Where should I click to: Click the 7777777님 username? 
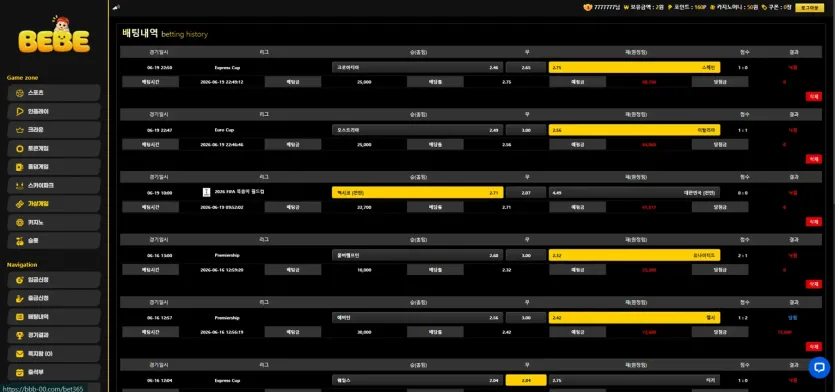point(607,7)
